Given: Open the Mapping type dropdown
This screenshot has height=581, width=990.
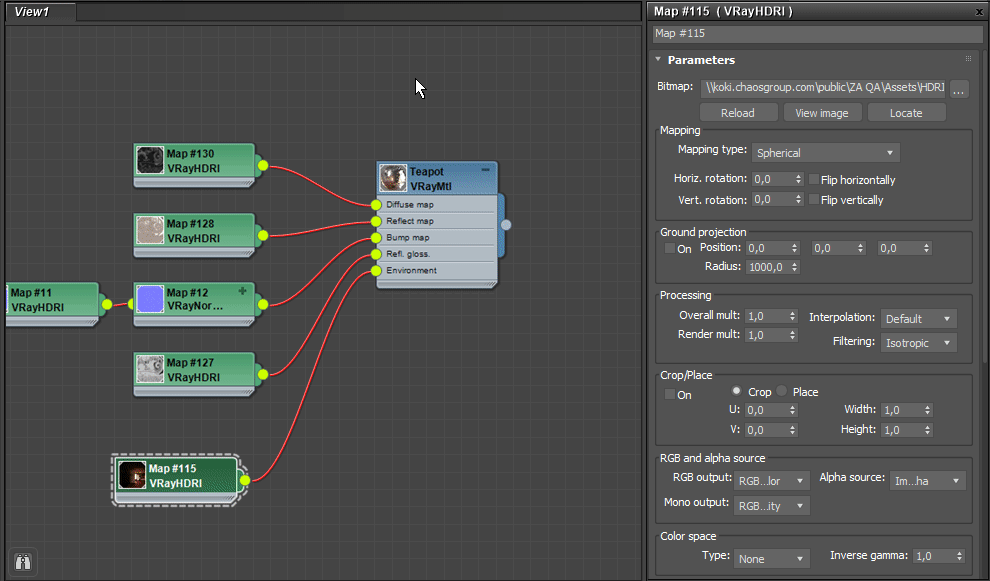Looking at the screenshot, I should click(x=826, y=153).
